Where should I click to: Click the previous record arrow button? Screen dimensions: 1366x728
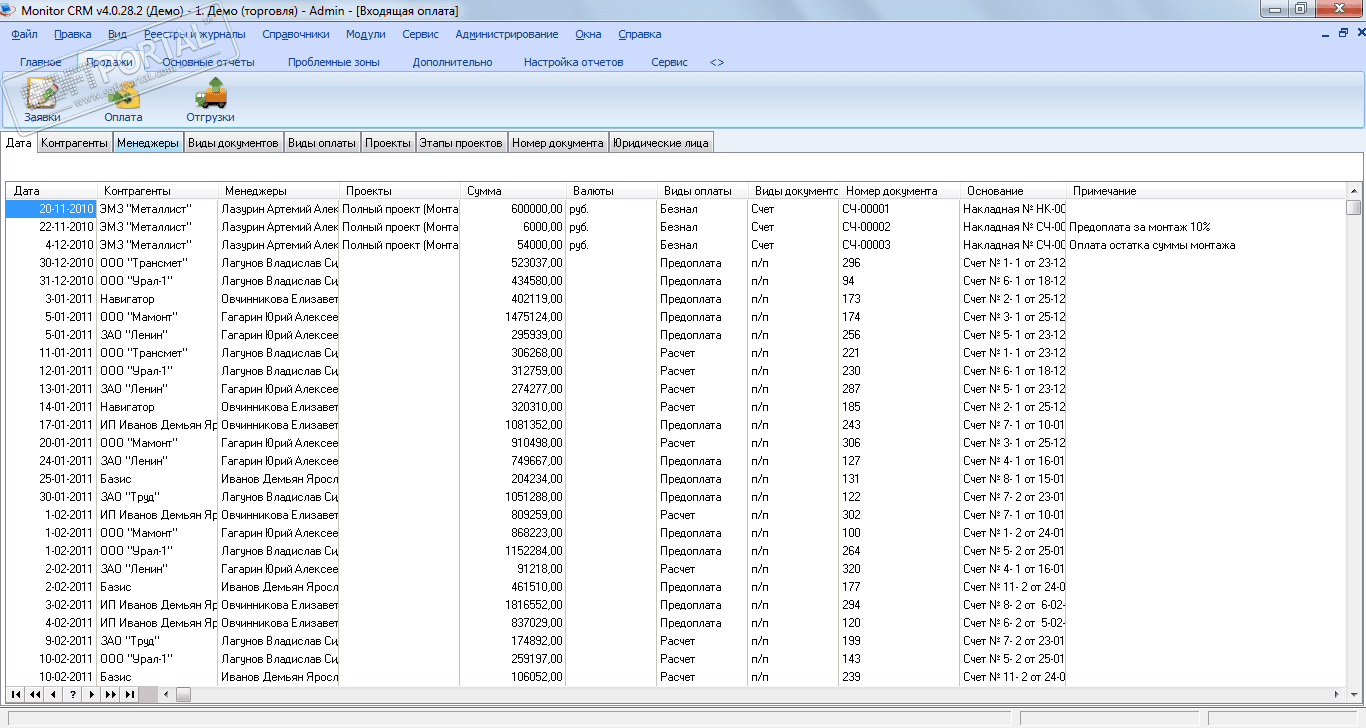click(x=53, y=694)
